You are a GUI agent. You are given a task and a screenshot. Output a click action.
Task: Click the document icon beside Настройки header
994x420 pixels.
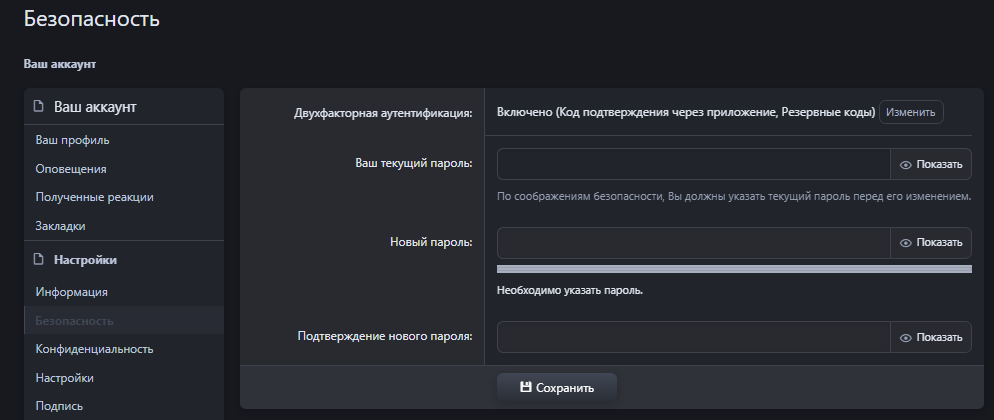tap(39, 260)
